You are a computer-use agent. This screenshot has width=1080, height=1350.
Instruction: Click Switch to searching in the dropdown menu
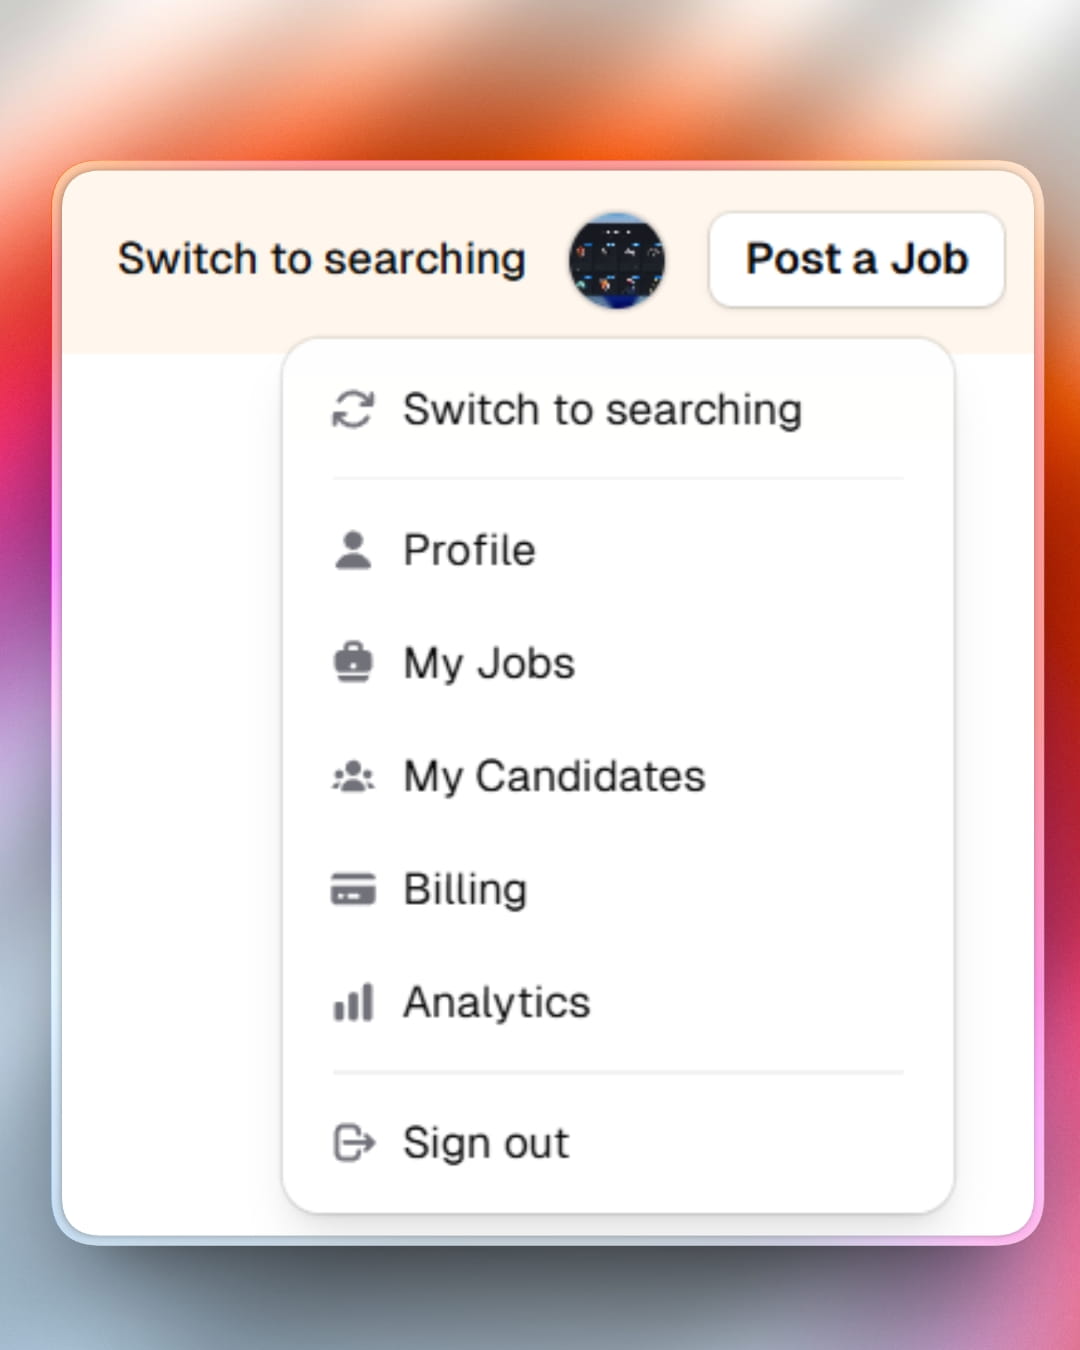[602, 408]
